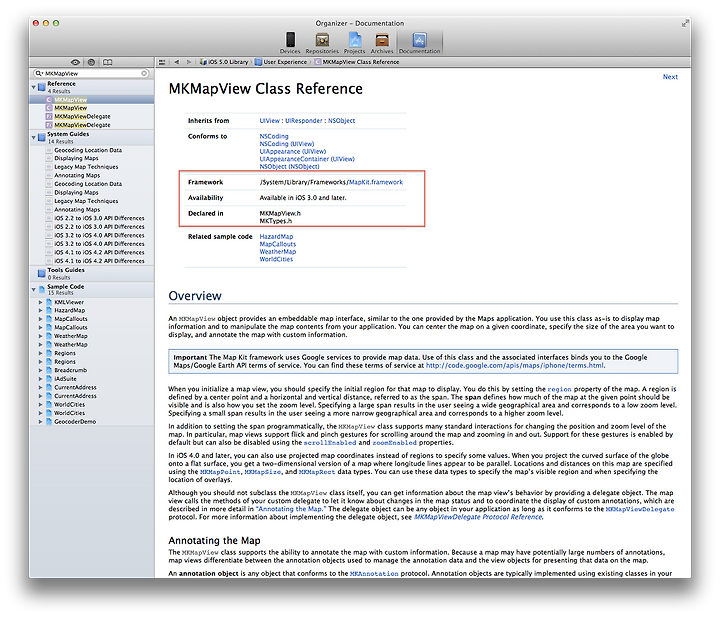Click the Tools Guides section icon
This screenshot has height=618, width=720.
click(x=42, y=273)
